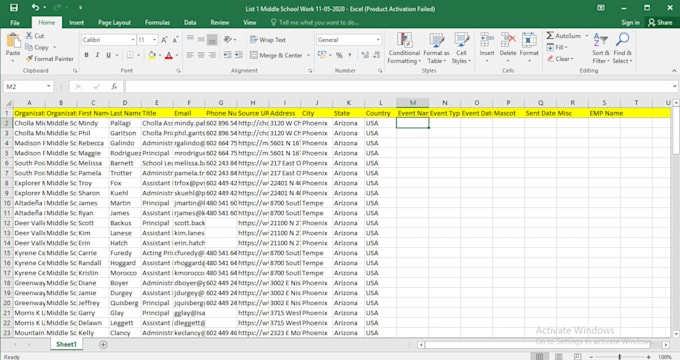Open Find & Select magnifier

[x=622, y=49]
